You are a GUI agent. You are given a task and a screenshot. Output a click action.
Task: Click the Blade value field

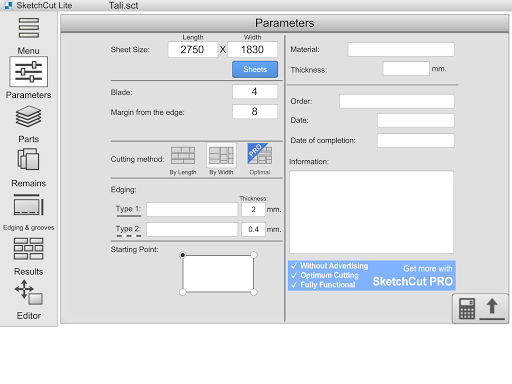[255, 92]
